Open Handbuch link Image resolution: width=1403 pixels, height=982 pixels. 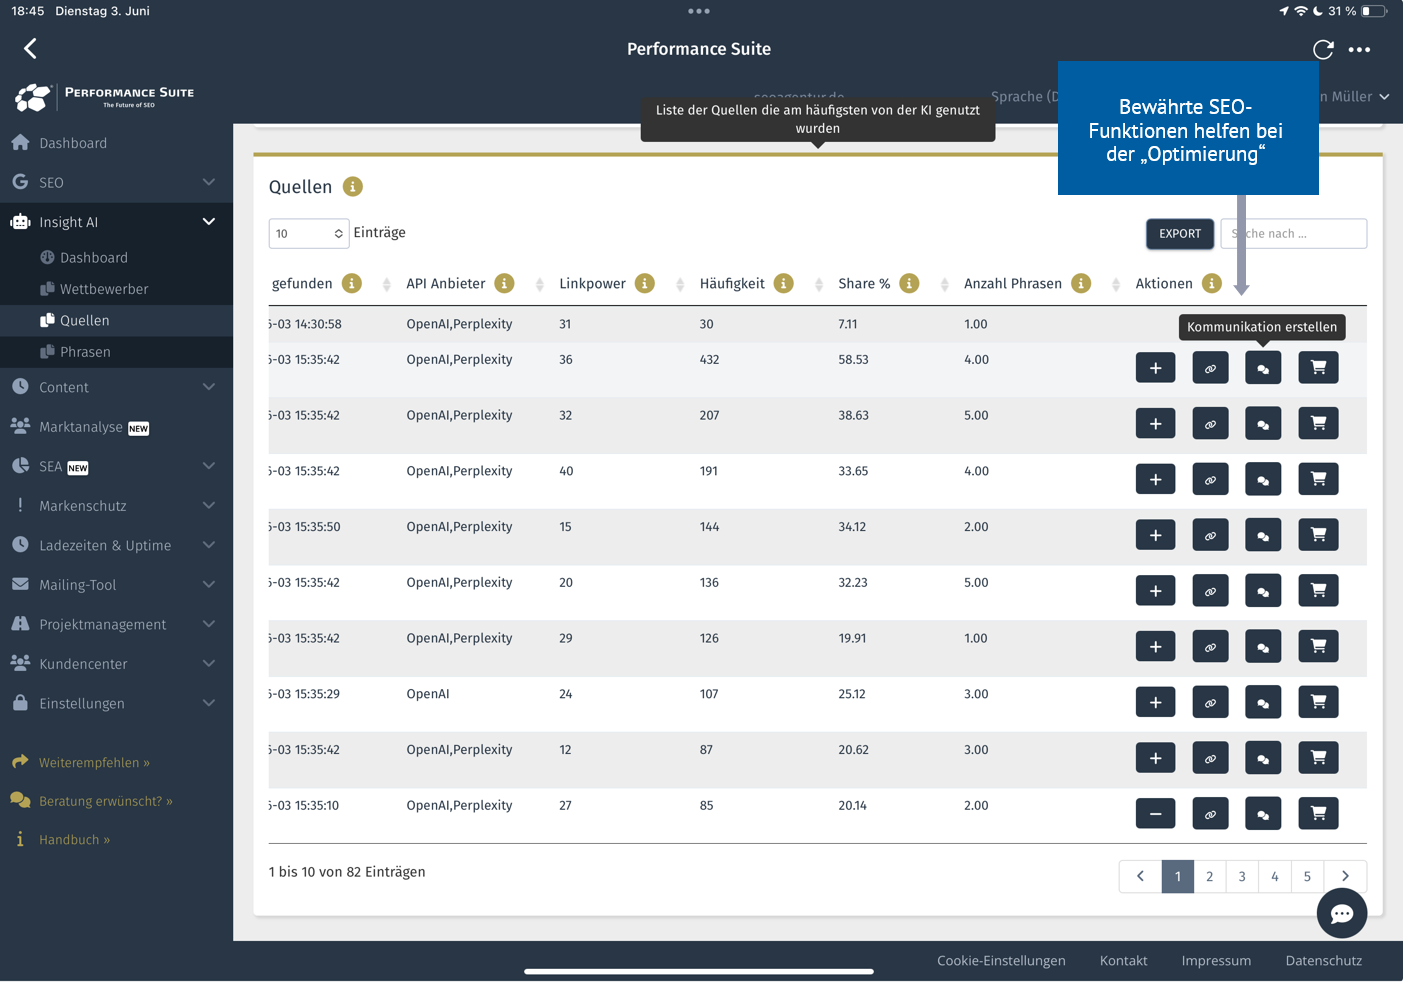pos(74,840)
